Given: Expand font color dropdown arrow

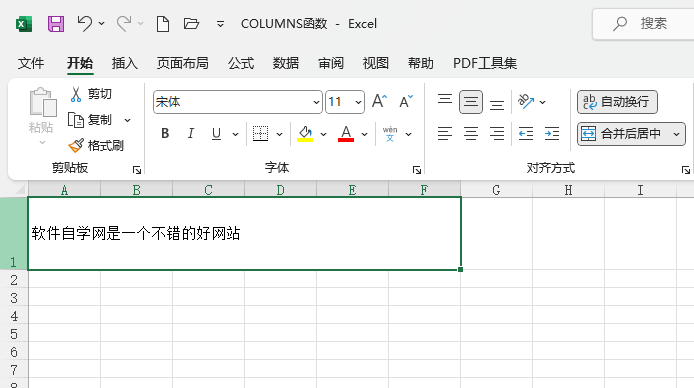Looking at the screenshot, I should click(x=364, y=134).
